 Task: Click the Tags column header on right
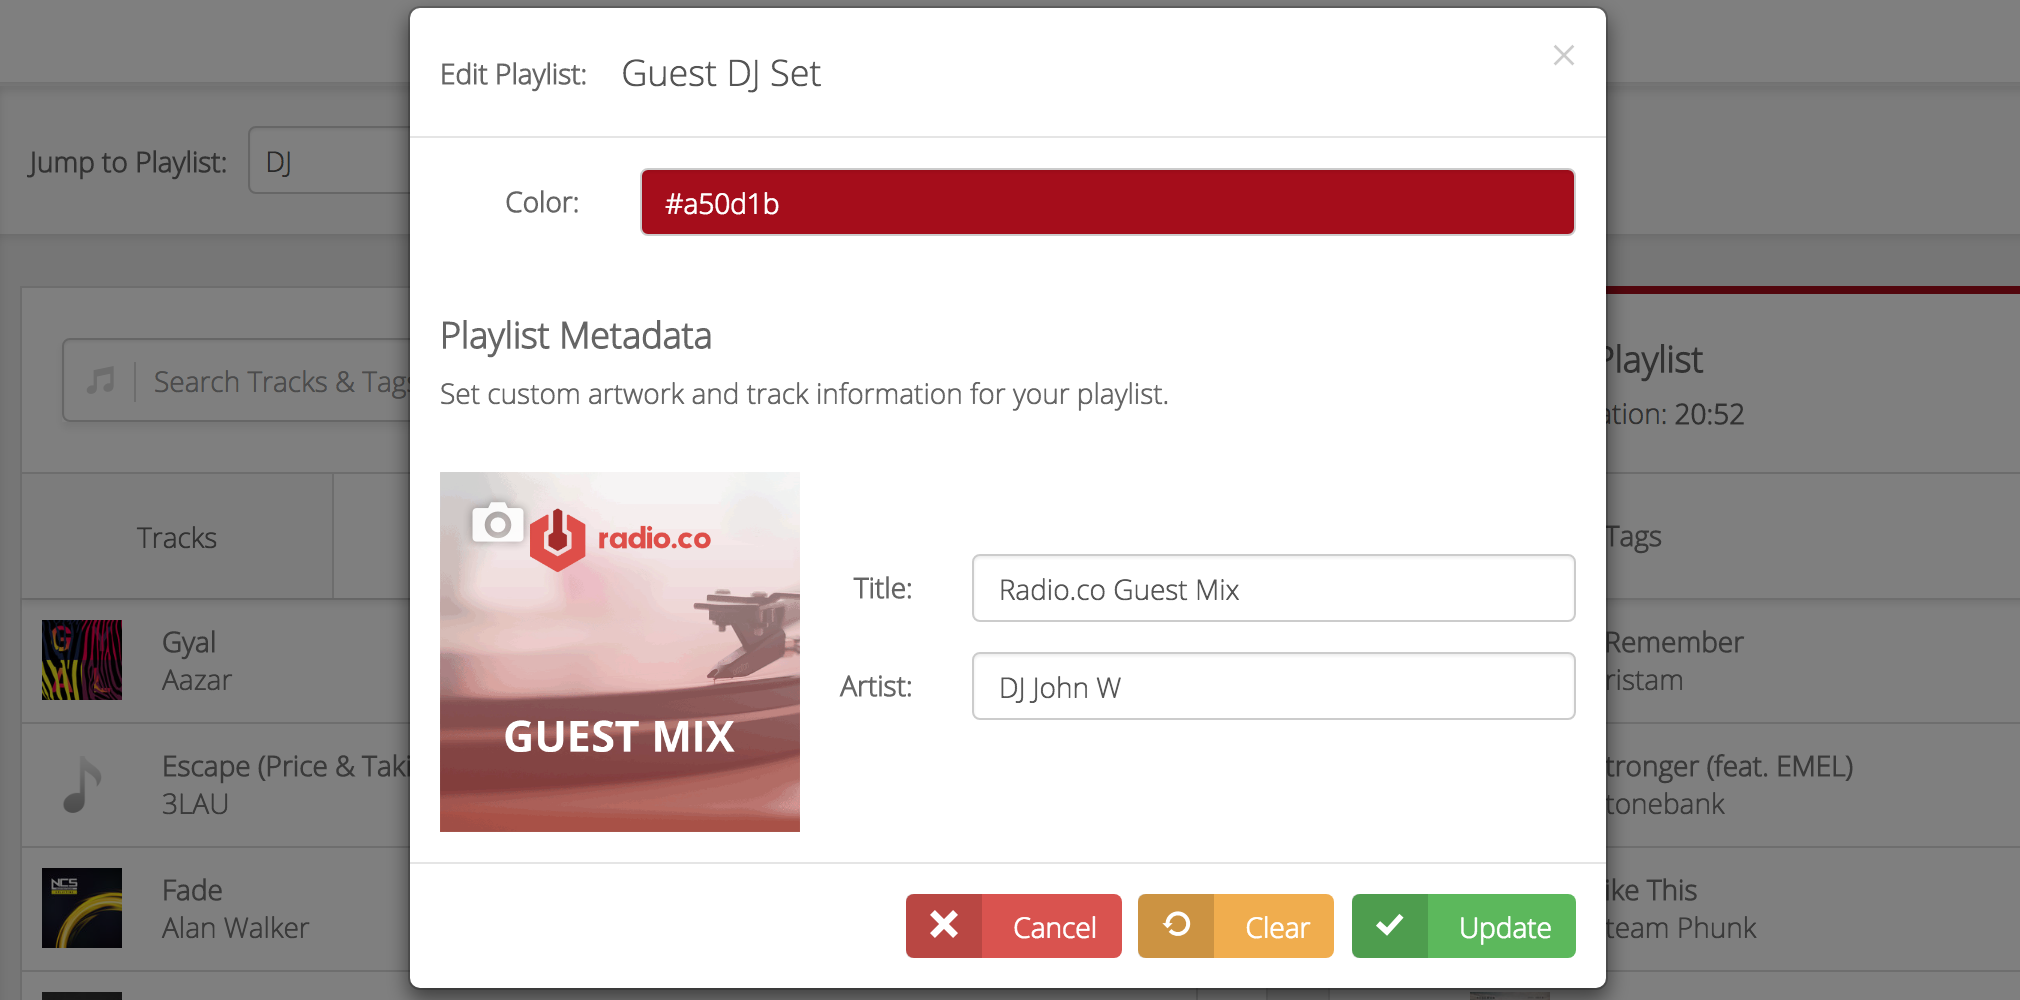1634,537
